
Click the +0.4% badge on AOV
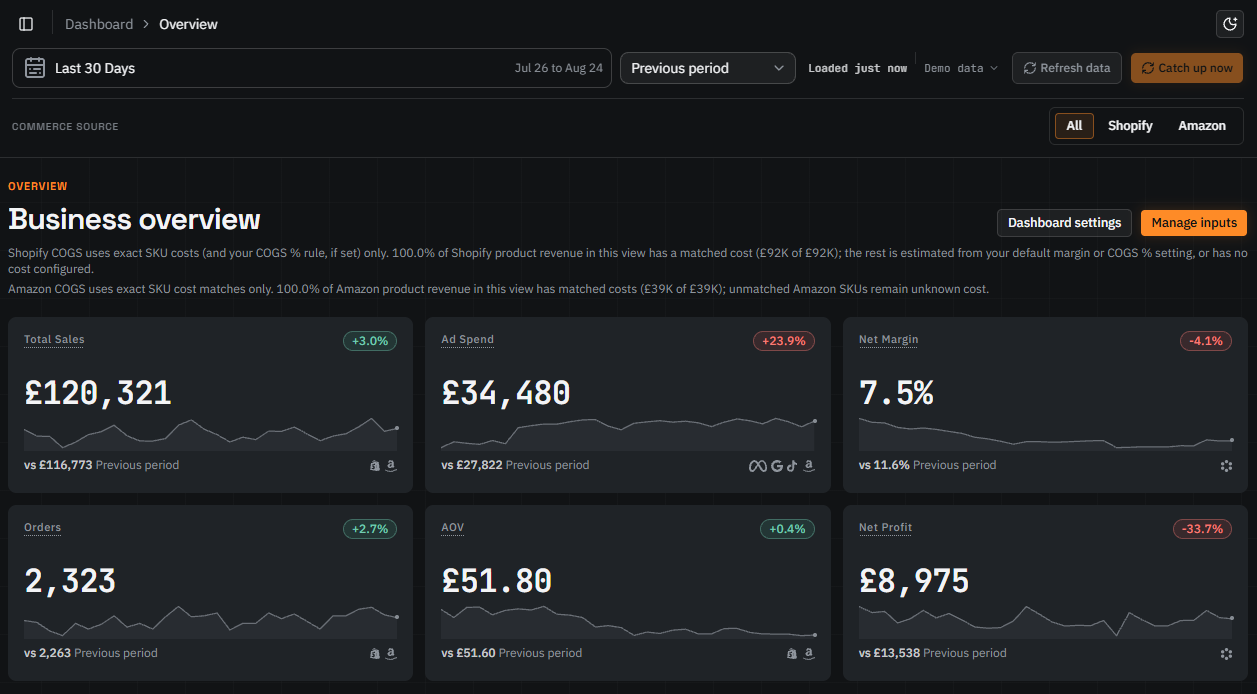pos(787,529)
